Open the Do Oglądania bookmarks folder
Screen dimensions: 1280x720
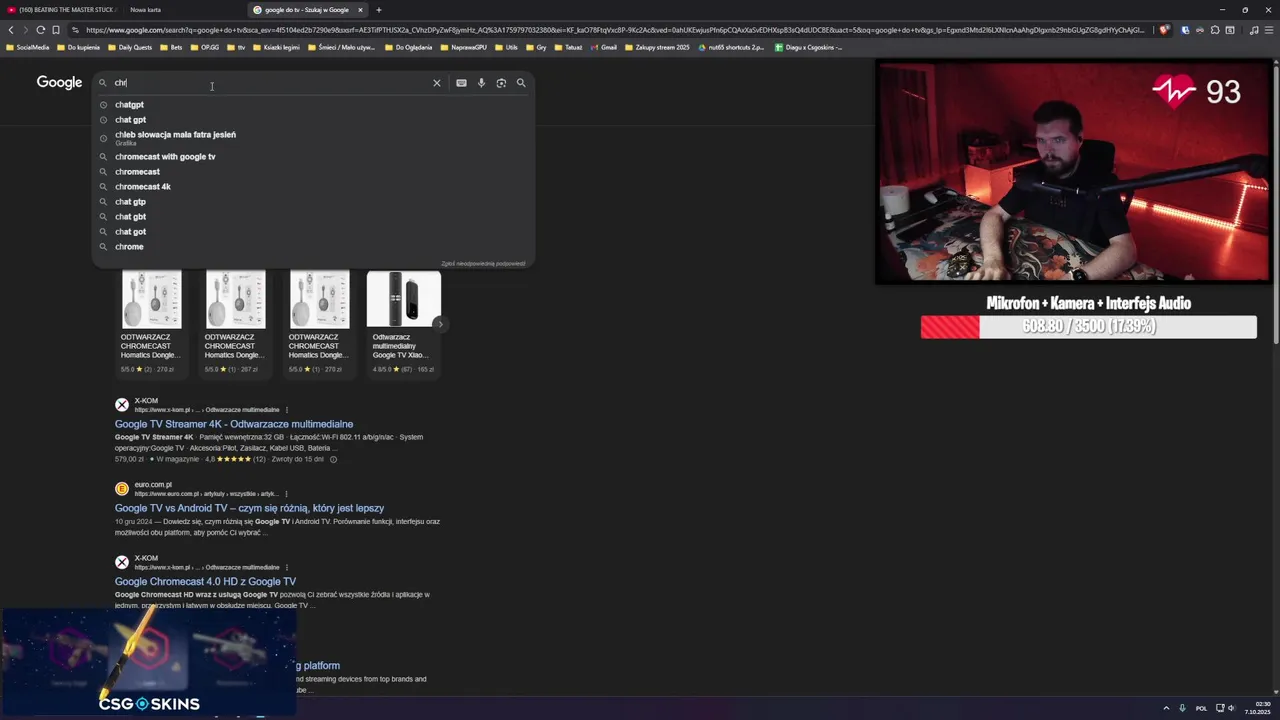(x=408, y=47)
